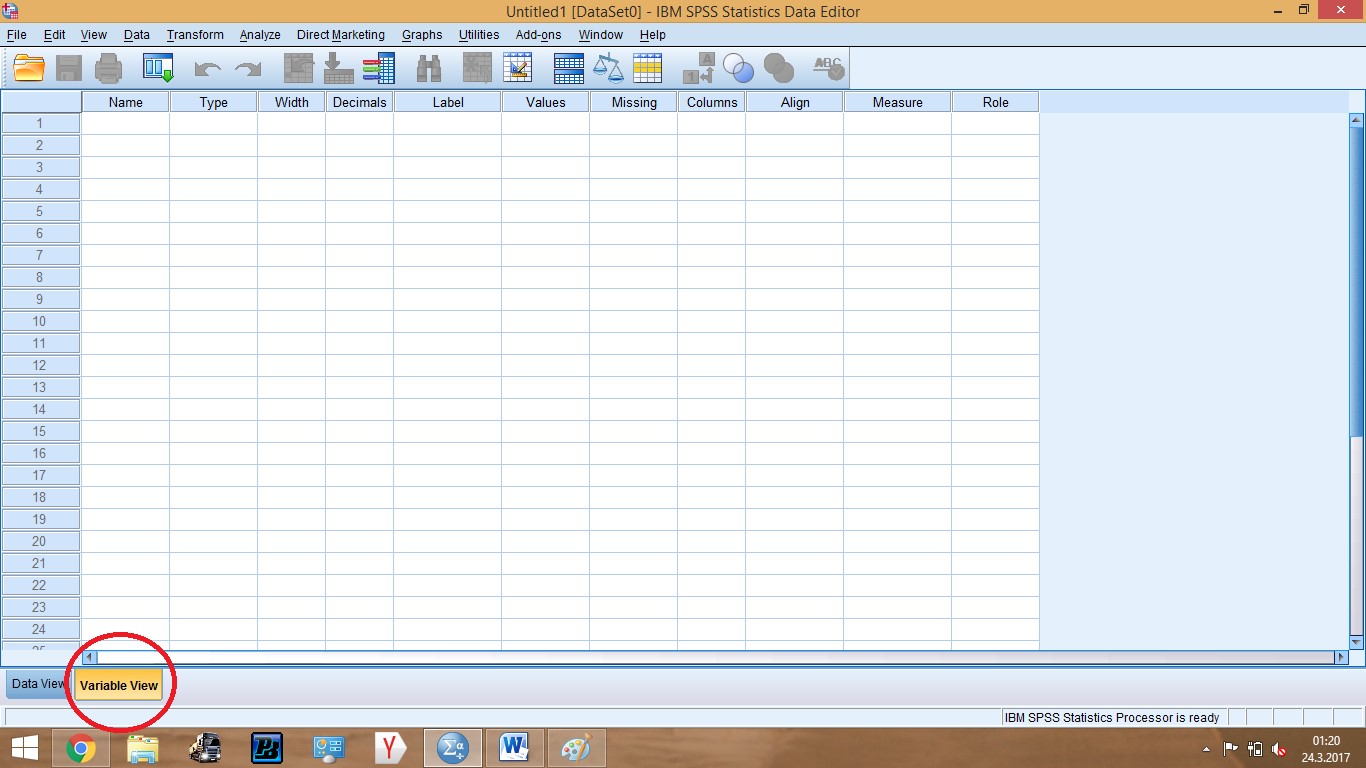Open the Utilities menu
The width and height of the screenshot is (1366, 768).
[479, 35]
